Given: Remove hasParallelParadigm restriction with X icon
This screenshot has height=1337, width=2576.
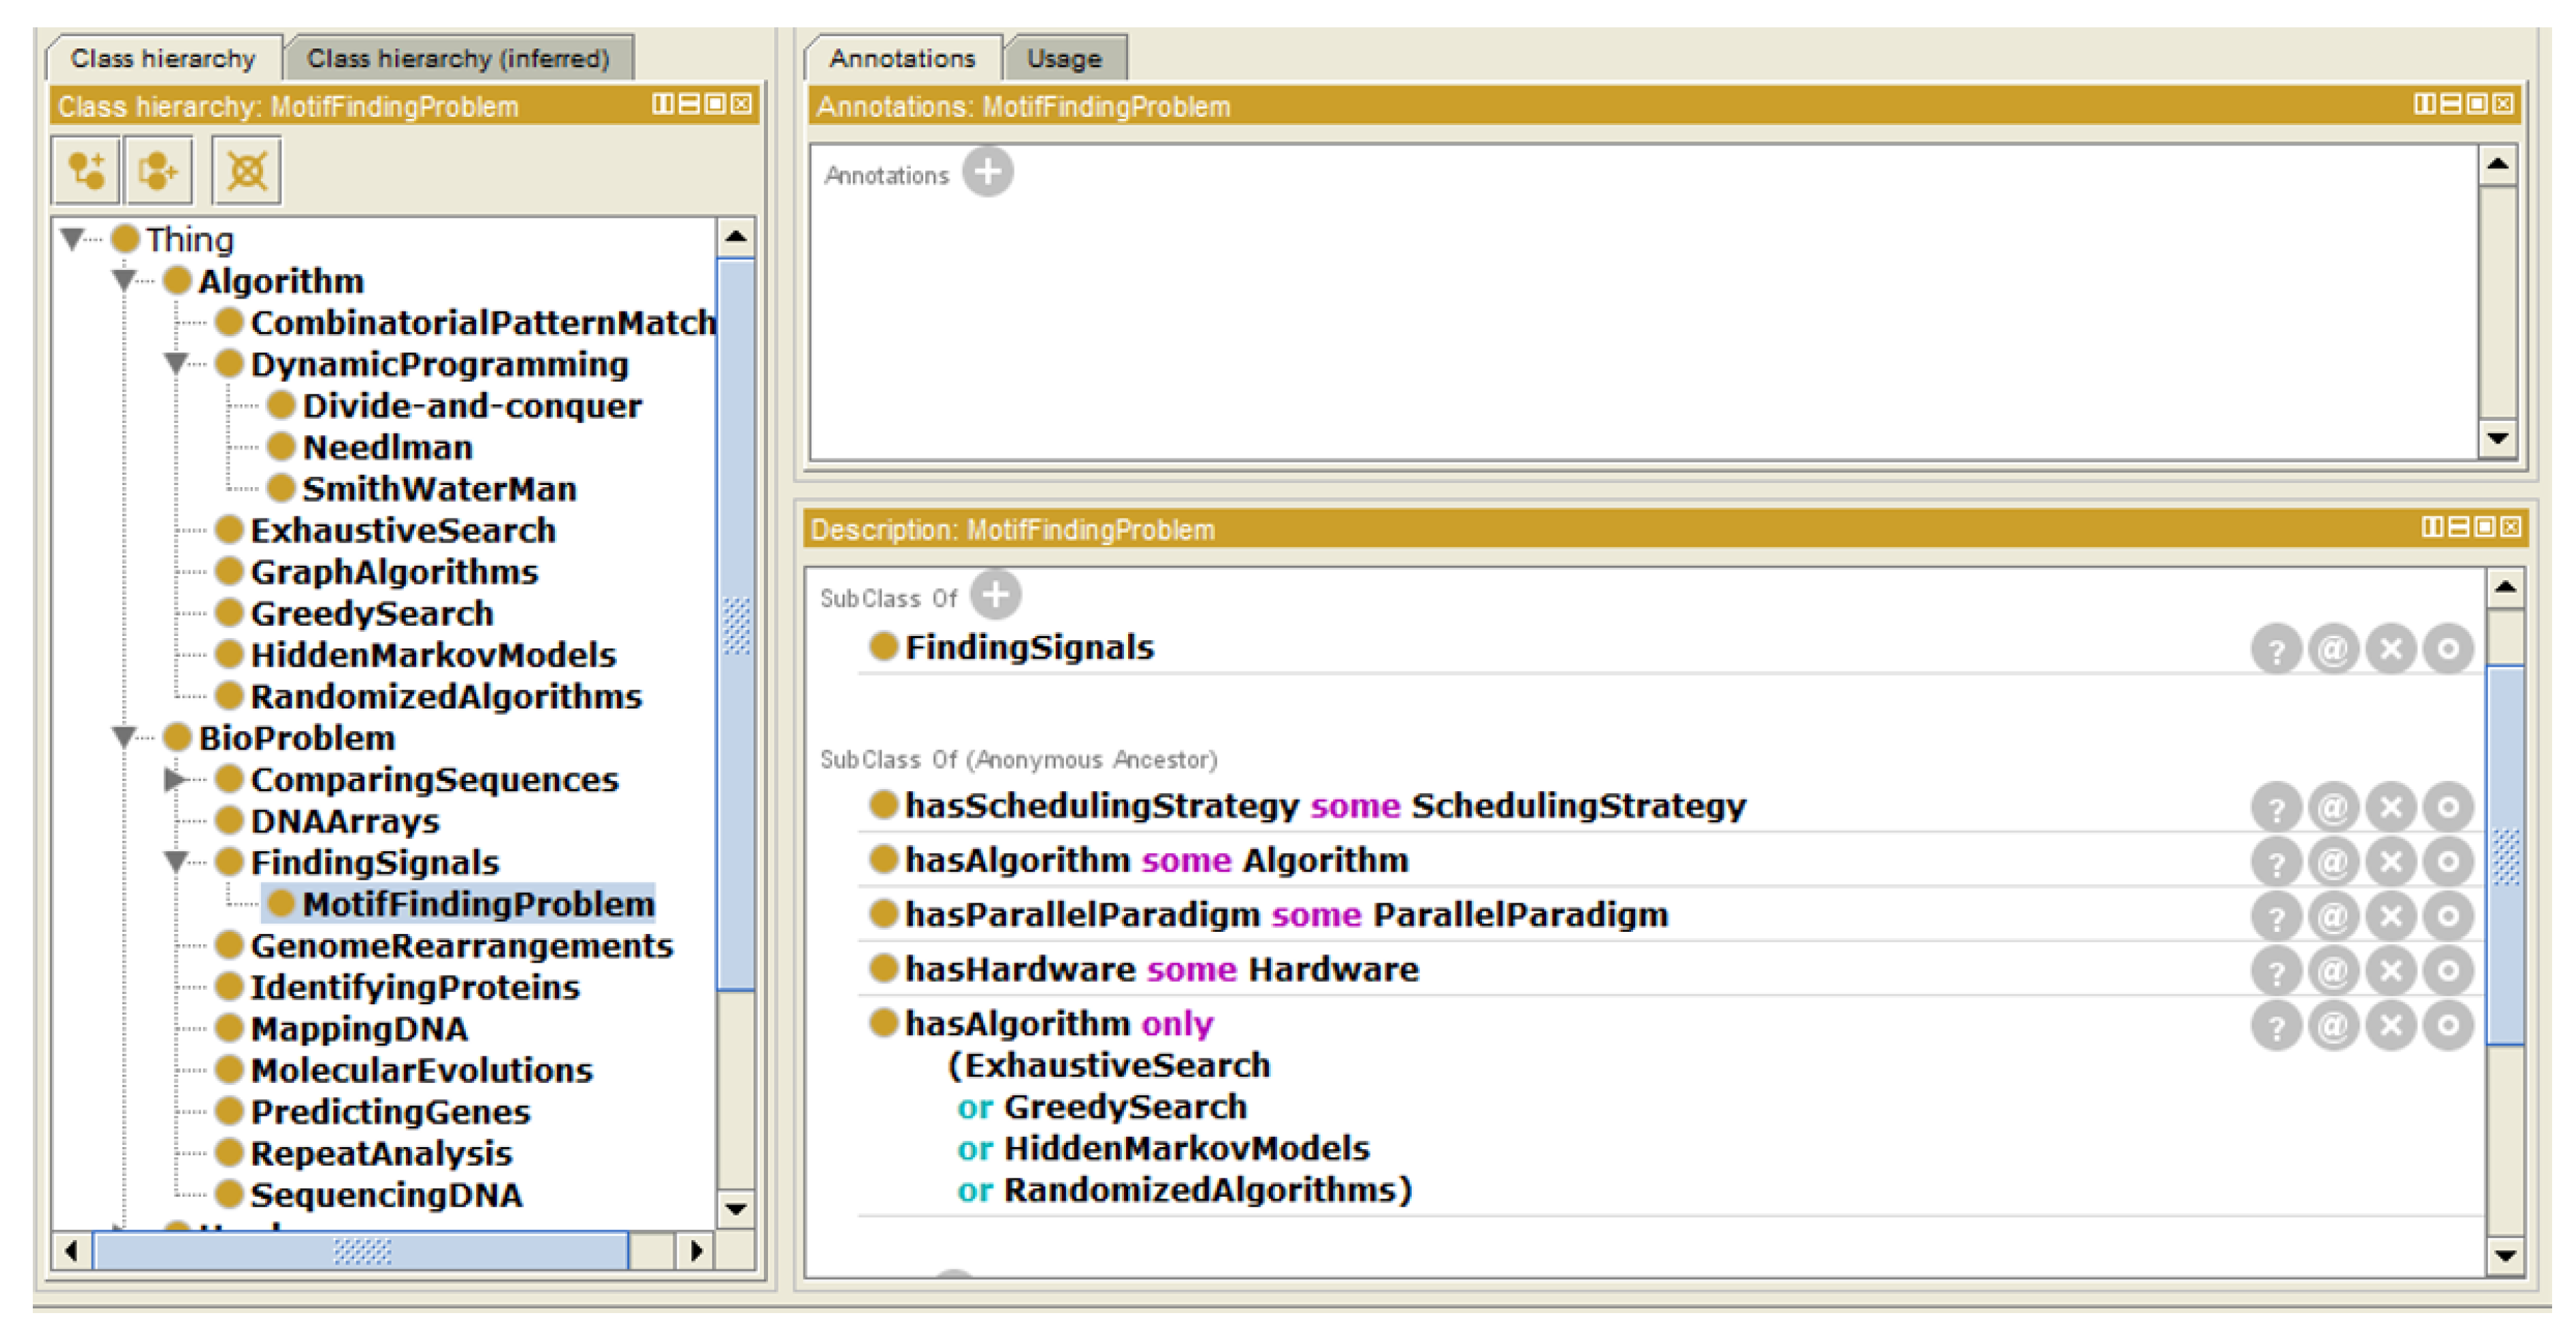Looking at the screenshot, I should 2391,915.
